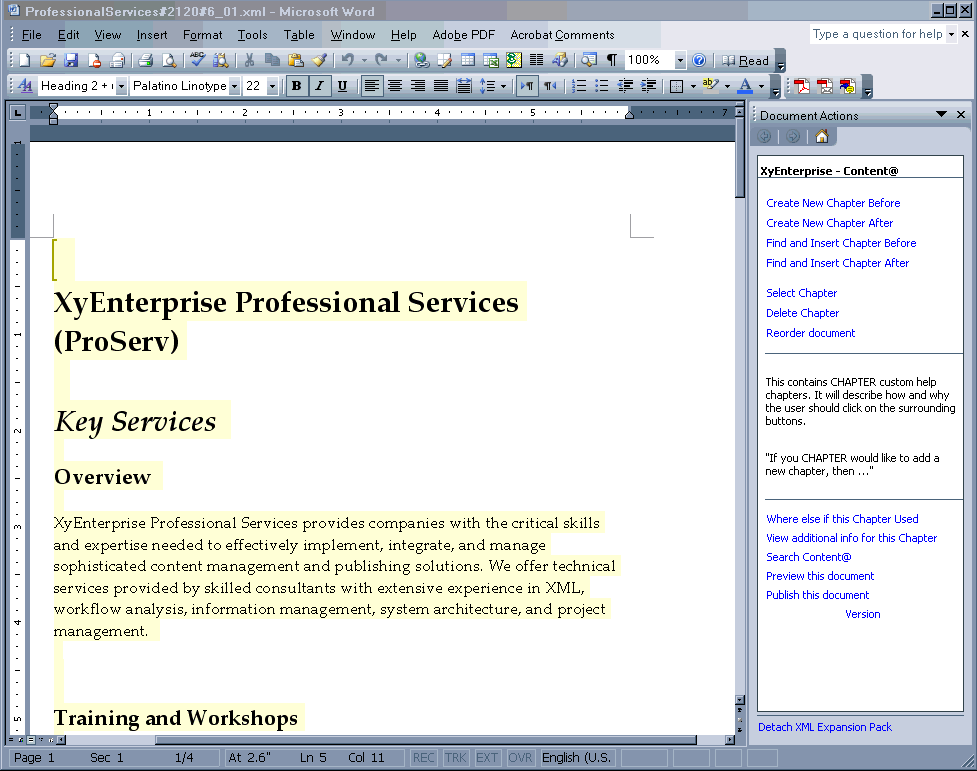This screenshot has width=977, height=771.
Task: Click the Delete Chapter link
Action: pyautogui.click(x=803, y=313)
